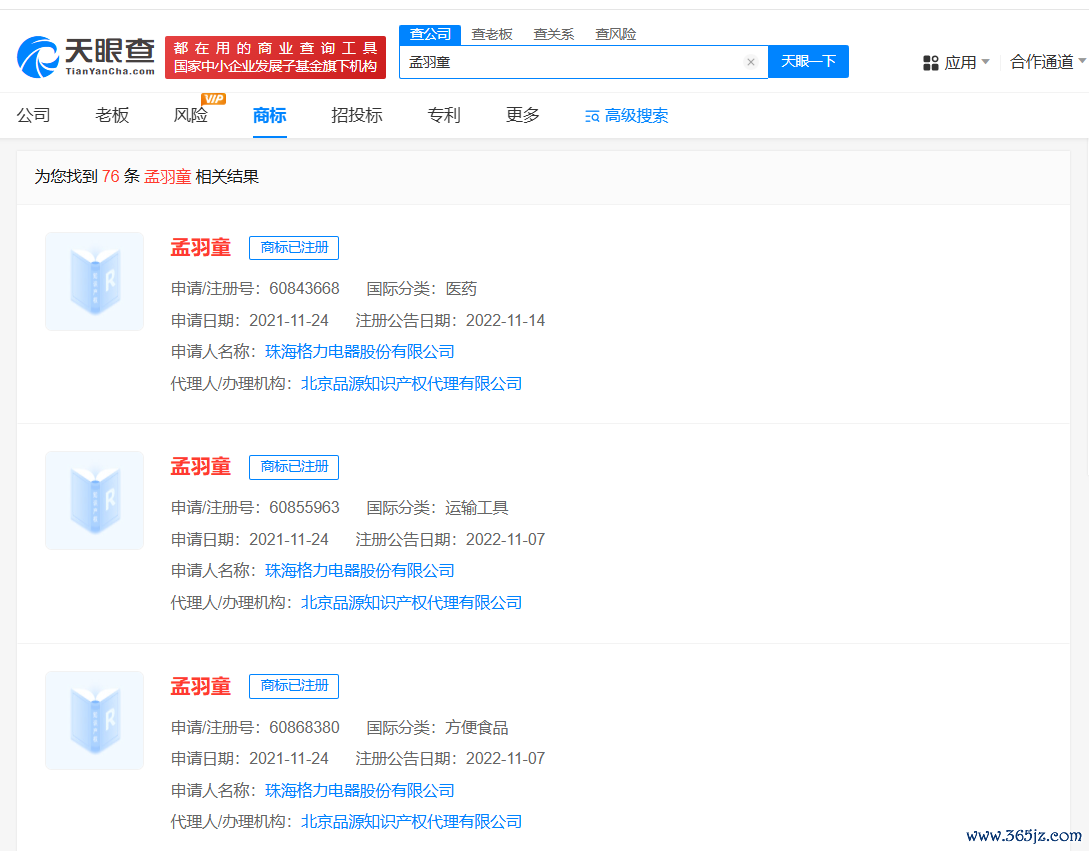
Task: Click the red promo banner 都在用的商业查询工具
Action: [x=275, y=57]
